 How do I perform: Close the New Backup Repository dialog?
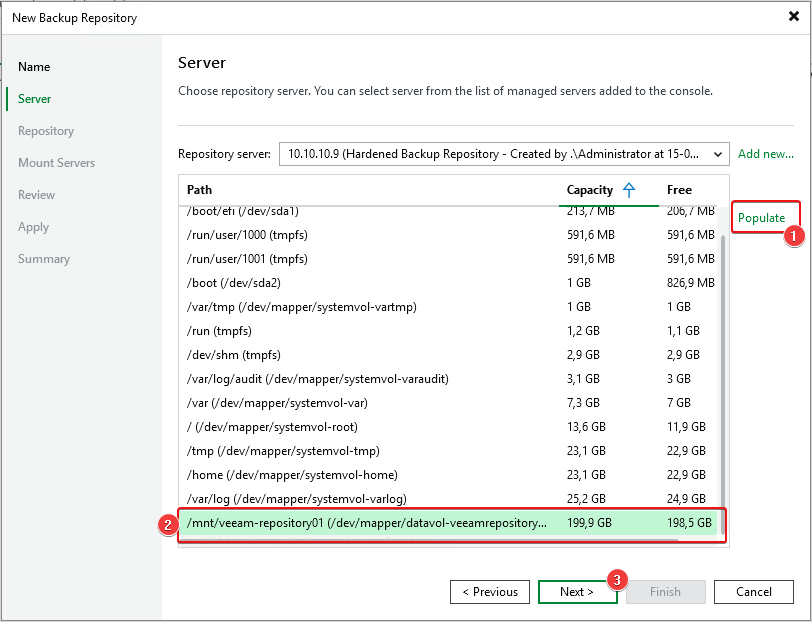pos(793,17)
